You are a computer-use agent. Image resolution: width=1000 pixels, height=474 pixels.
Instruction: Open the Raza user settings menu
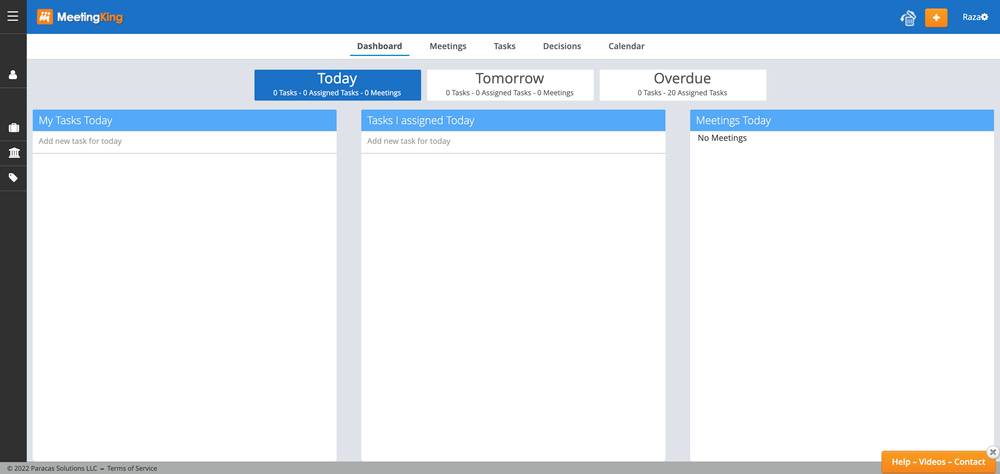point(974,17)
